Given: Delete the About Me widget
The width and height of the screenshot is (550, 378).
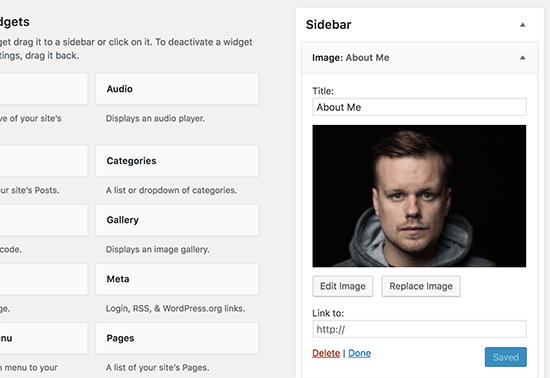Looking at the screenshot, I should [x=326, y=353].
